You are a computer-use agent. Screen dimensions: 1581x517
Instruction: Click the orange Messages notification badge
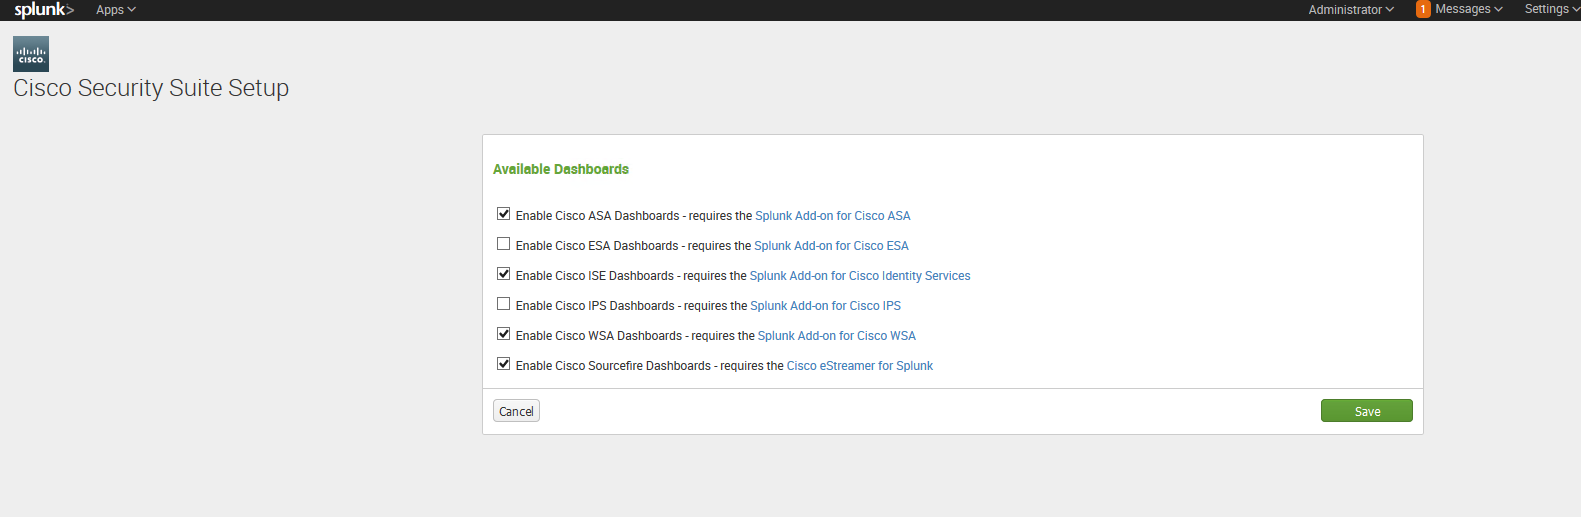[1423, 9]
